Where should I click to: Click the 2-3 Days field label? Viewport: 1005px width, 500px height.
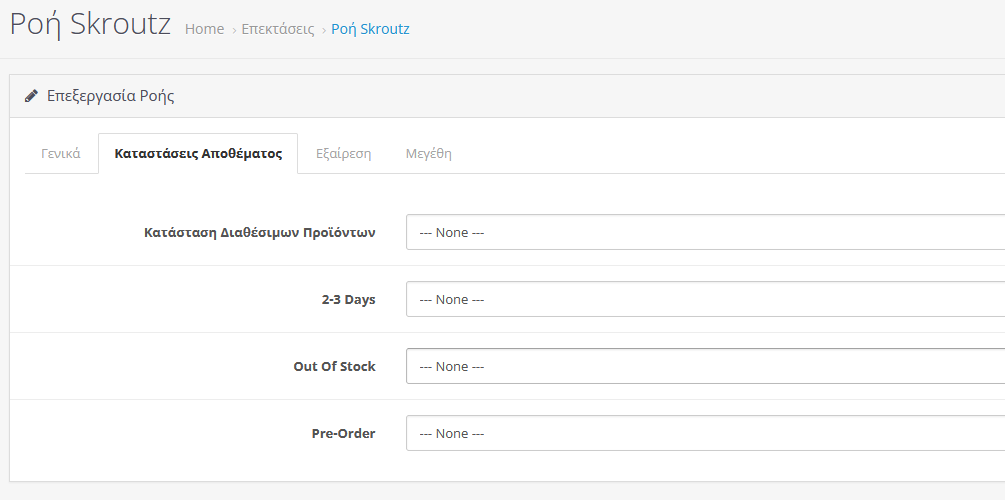tap(349, 299)
